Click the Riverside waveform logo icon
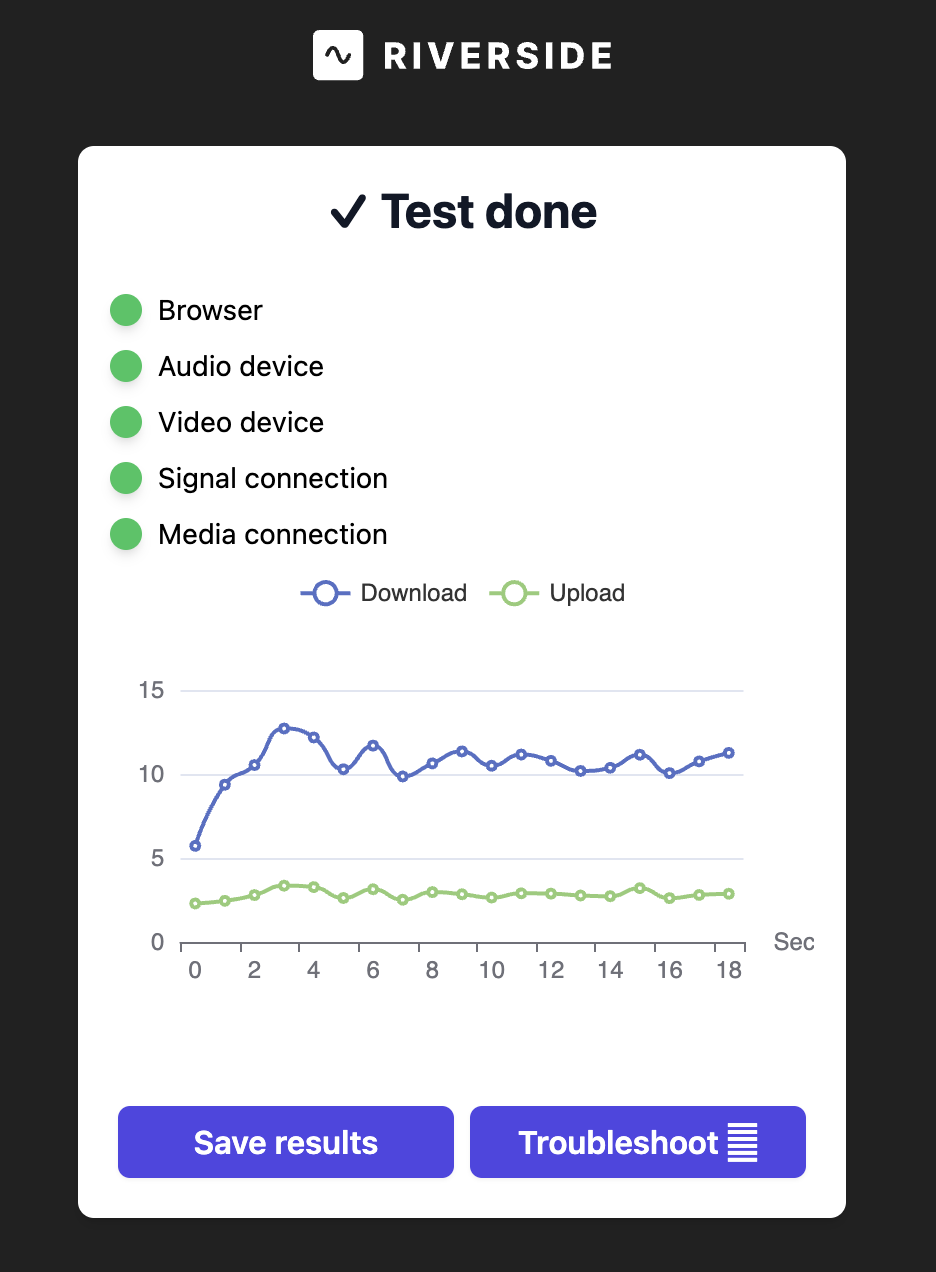 (x=338, y=55)
